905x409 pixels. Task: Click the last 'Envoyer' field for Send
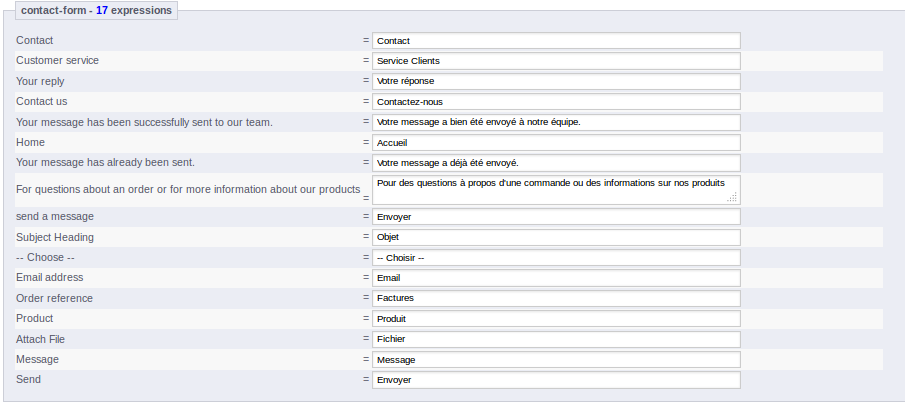tap(555, 380)
